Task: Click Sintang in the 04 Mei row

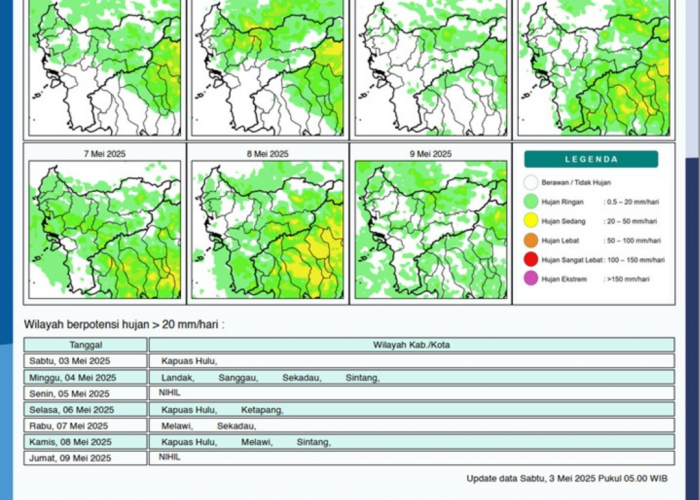Action: (x=362, y=378)
